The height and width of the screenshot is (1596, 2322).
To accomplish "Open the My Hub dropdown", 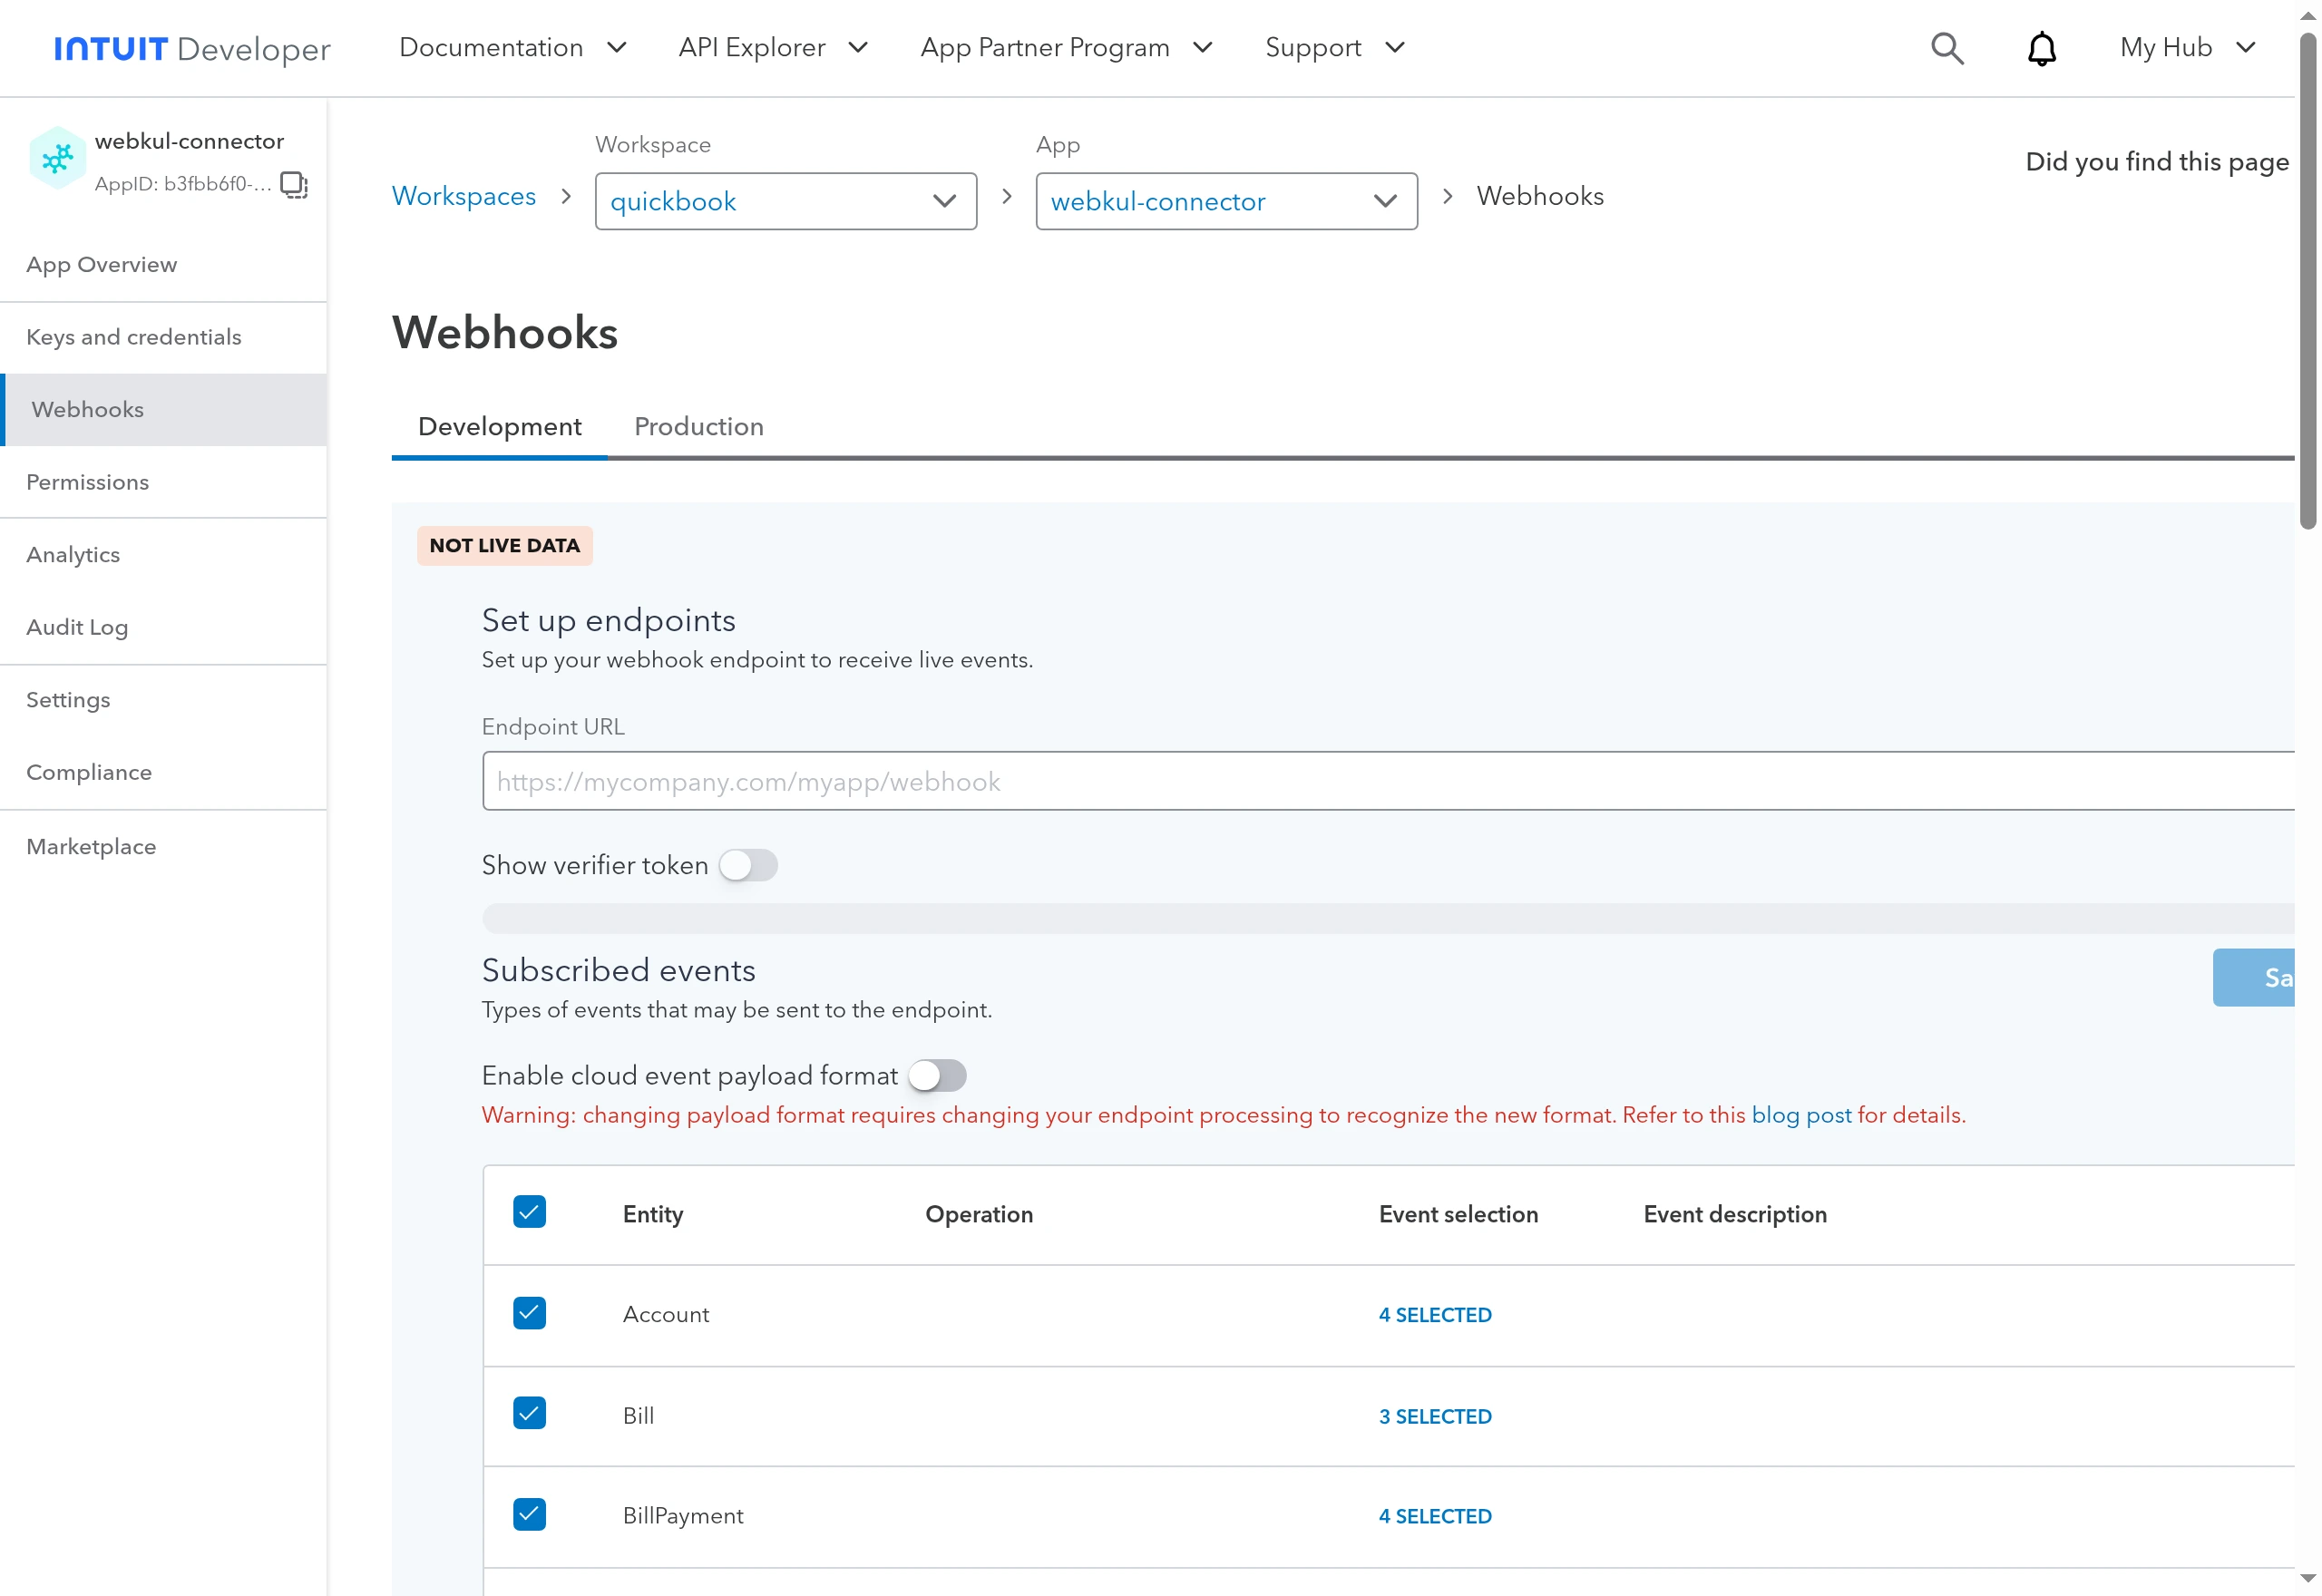I will click(2188, 47).
